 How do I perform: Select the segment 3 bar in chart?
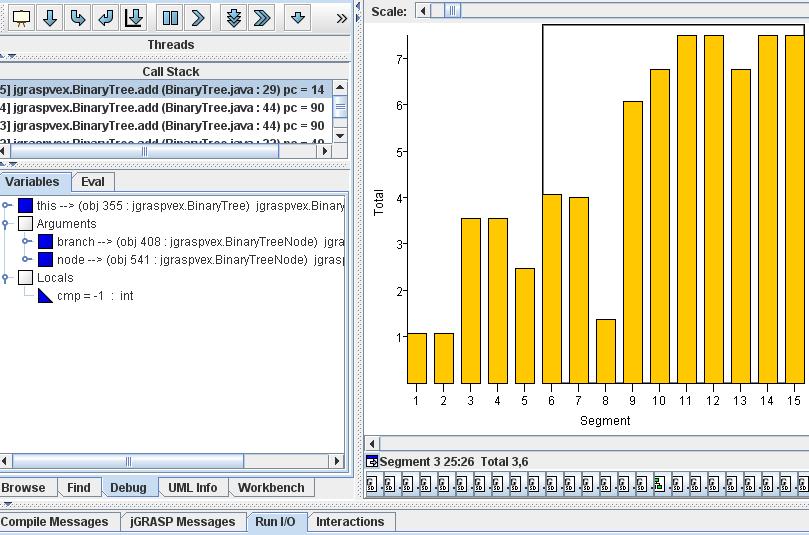(471, 301)
